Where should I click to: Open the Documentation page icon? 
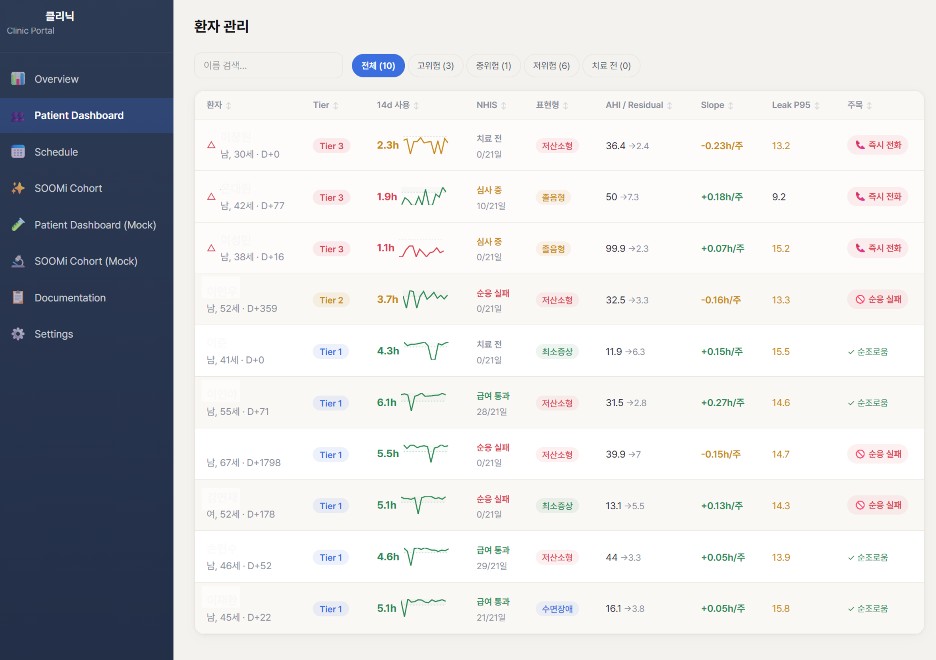18,297
